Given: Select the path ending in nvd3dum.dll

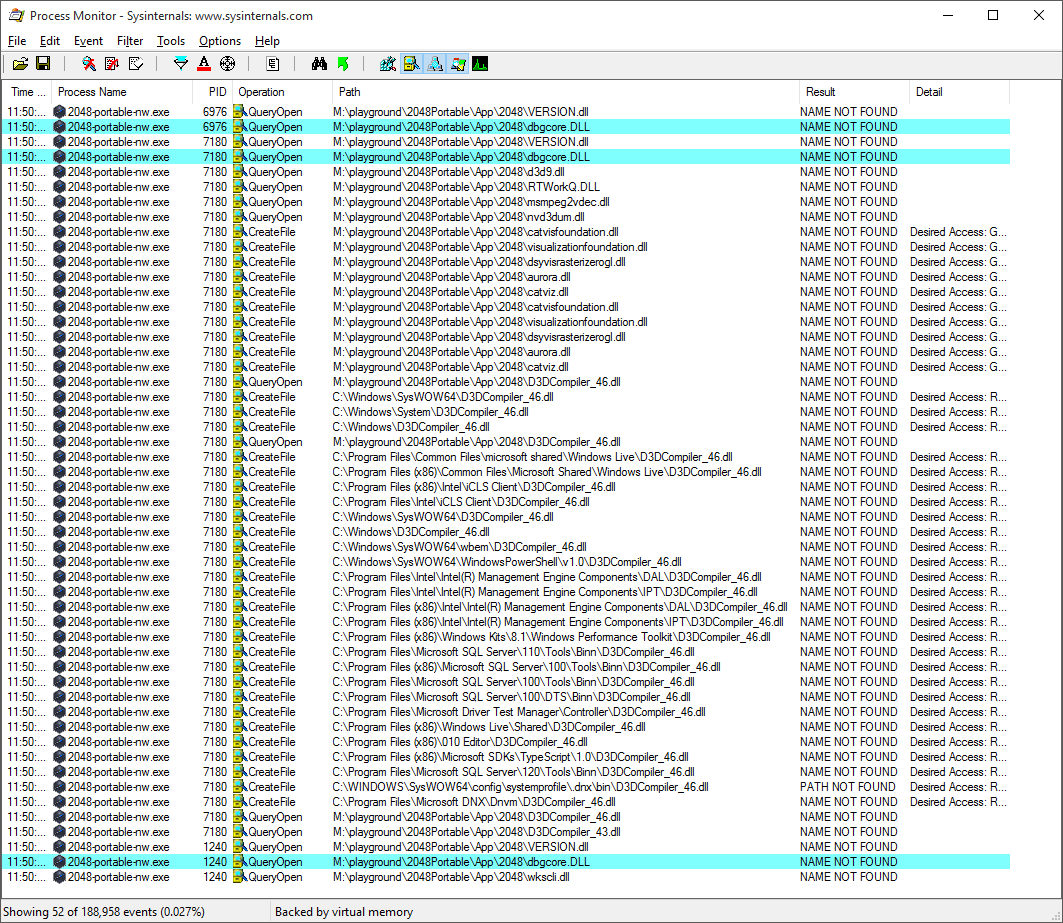Looking at the screenshot, I should coord(458,216).
